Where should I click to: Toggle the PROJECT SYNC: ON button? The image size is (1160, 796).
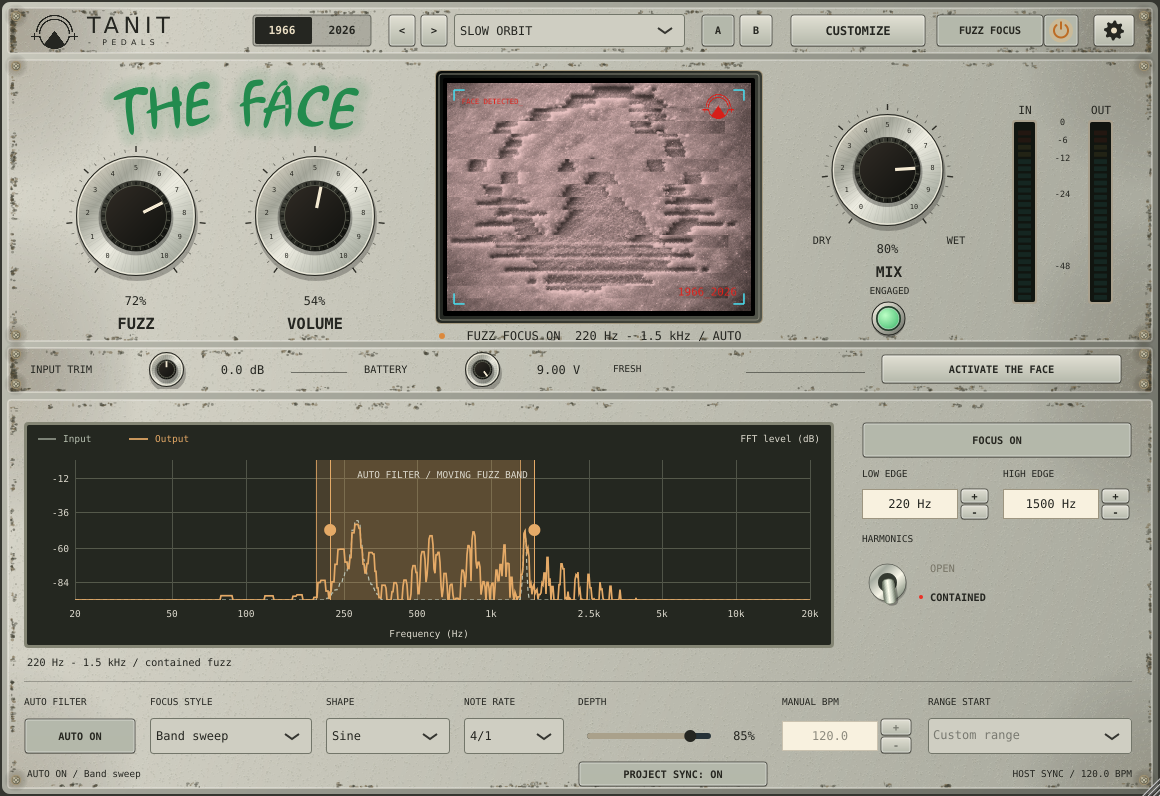(x=672, y=774)
